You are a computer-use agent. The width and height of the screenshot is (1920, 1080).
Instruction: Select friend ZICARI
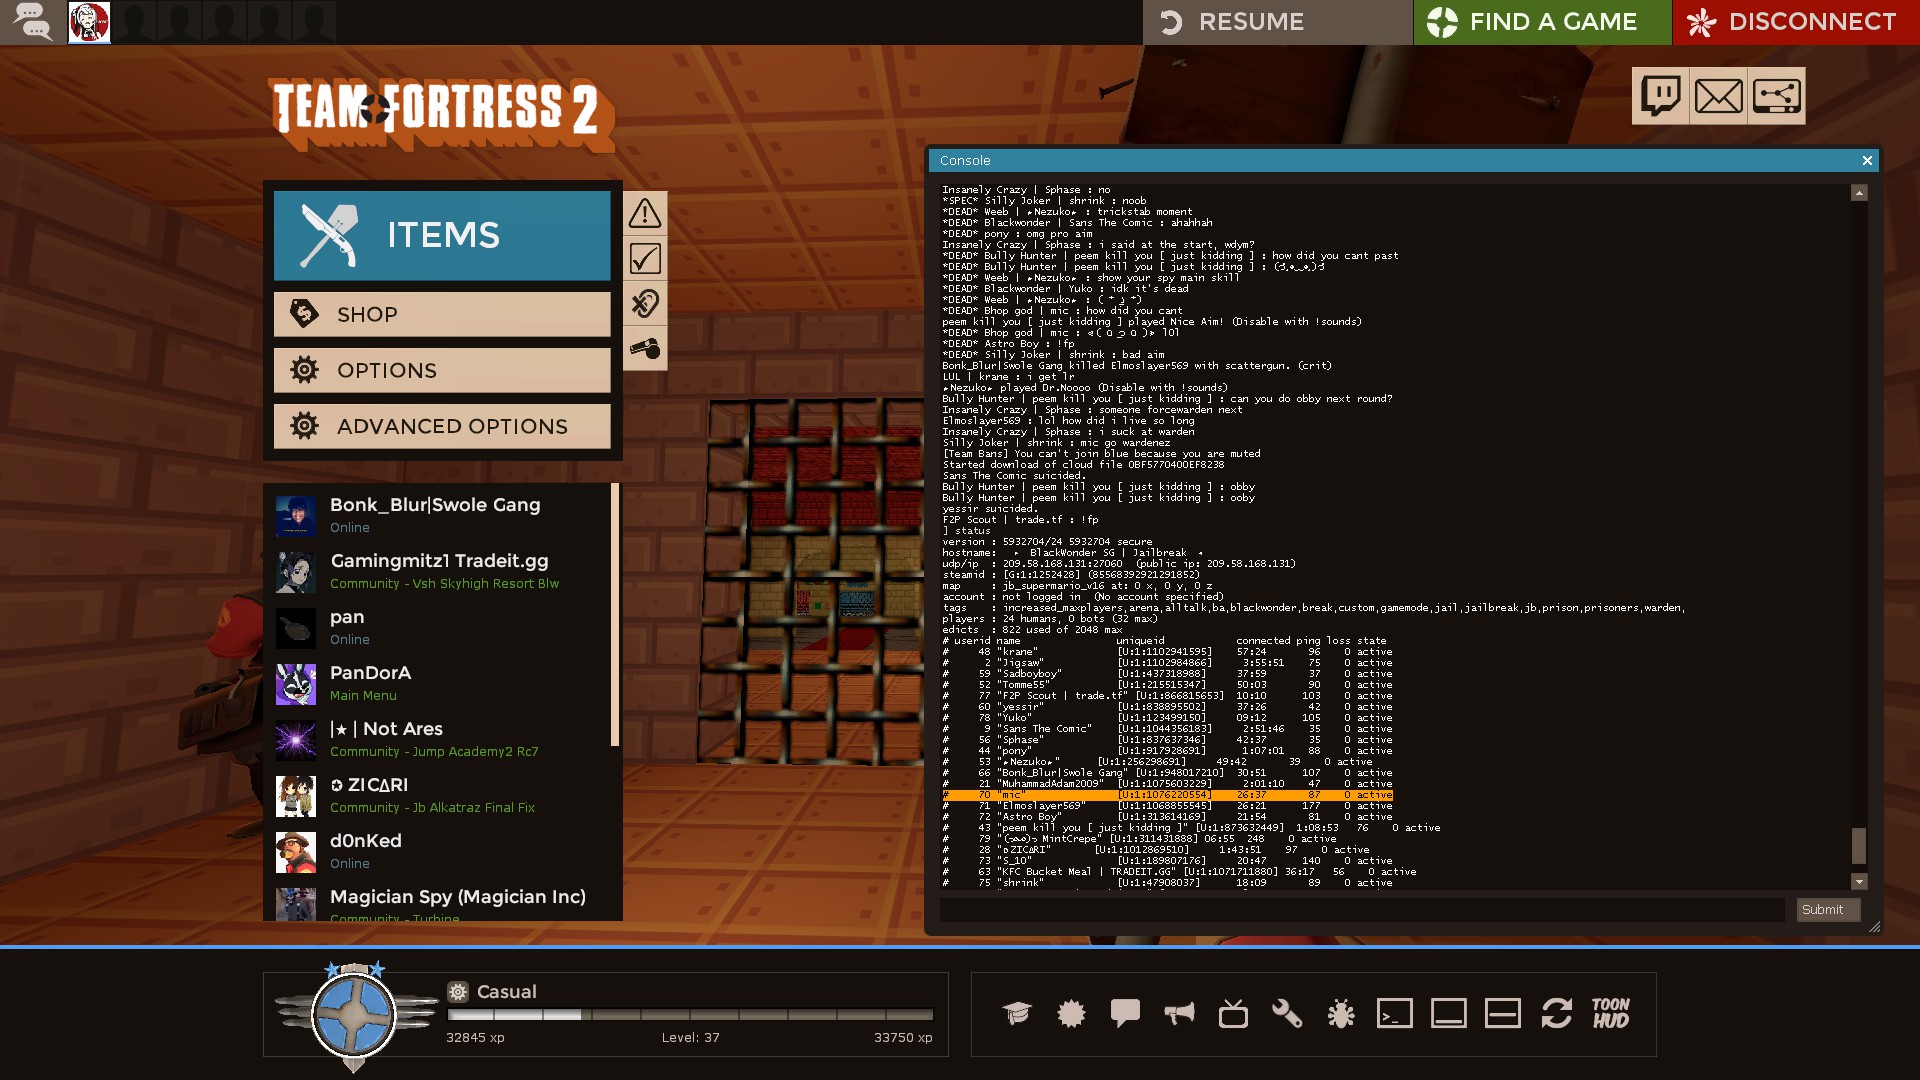440,795
